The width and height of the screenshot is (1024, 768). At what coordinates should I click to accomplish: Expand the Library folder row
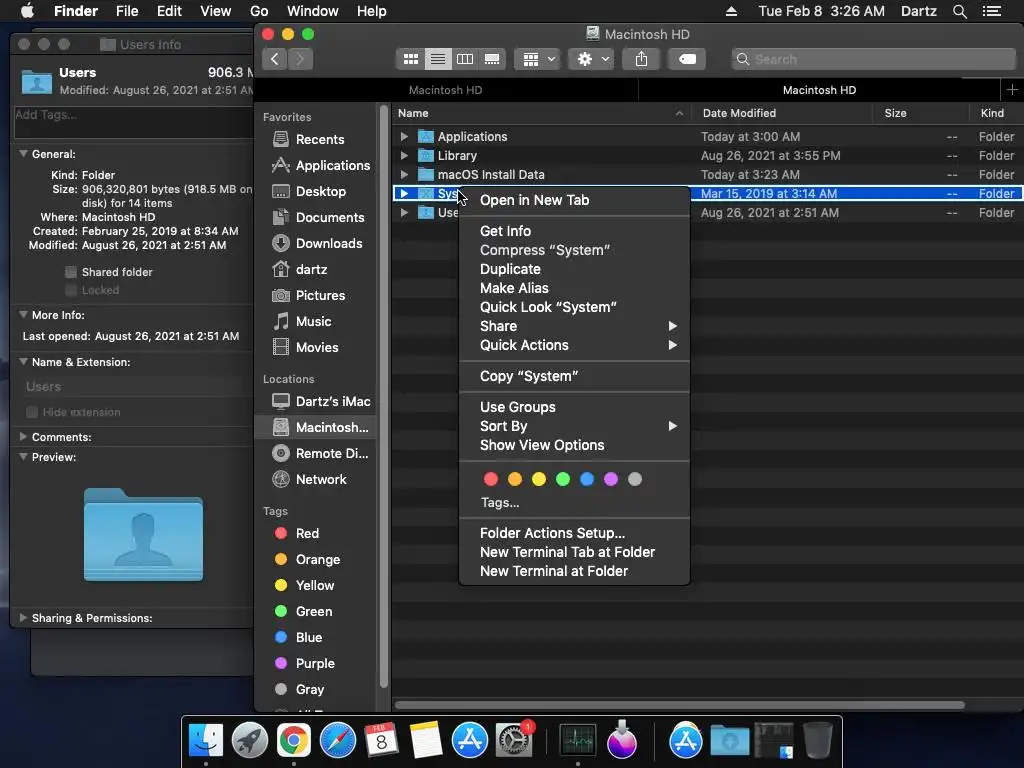404,155
